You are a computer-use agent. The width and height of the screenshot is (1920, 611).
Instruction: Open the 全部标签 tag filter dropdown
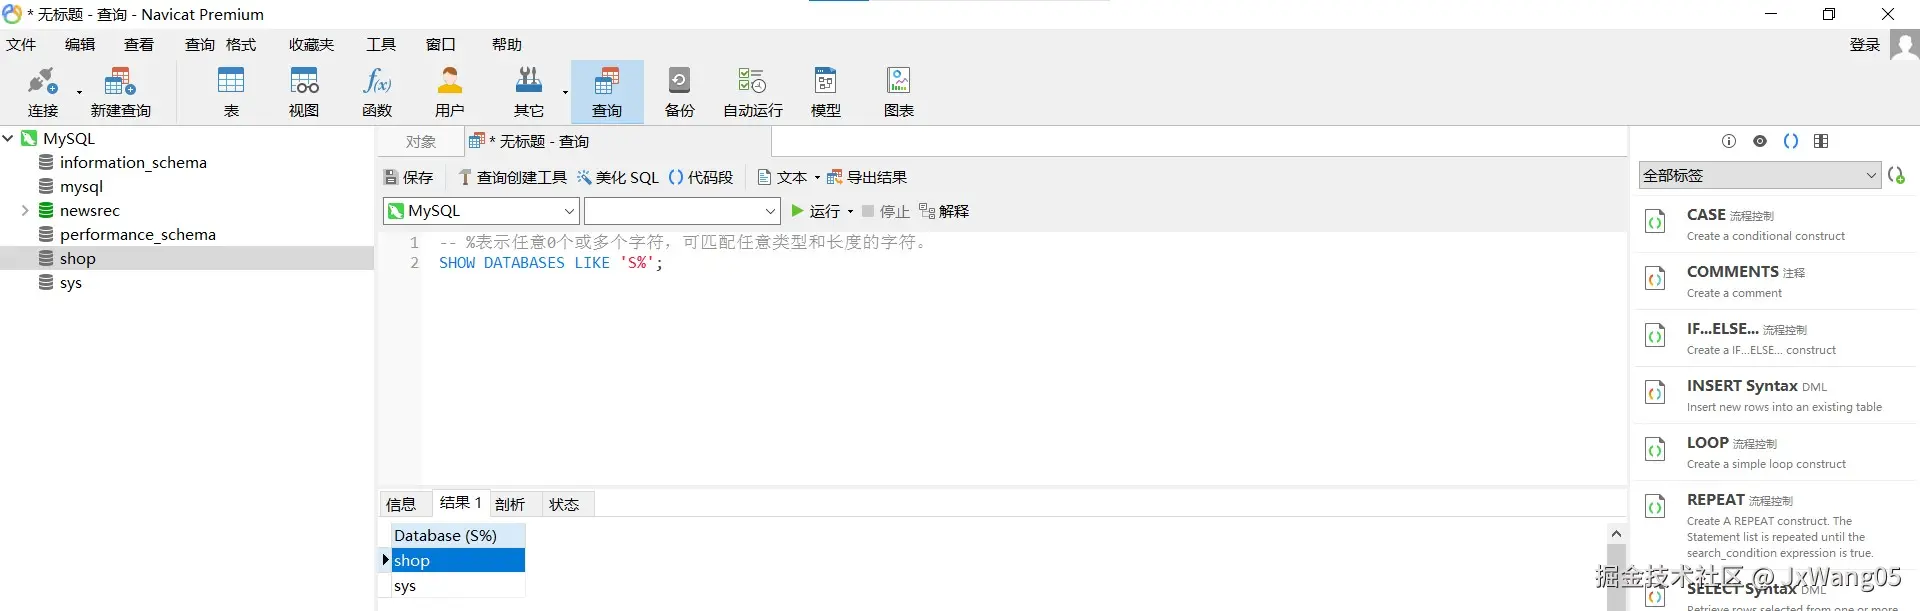(1760, 175)
